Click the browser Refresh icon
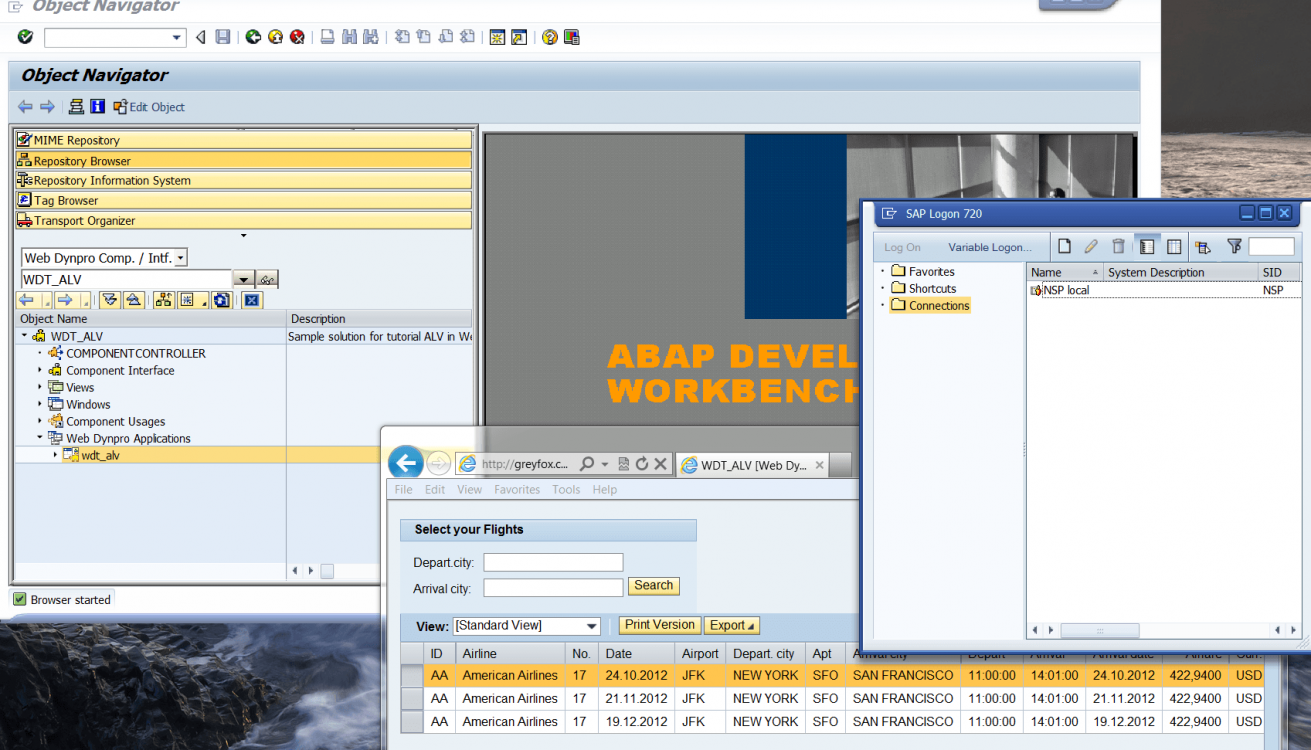Viewport: 1311px width, 750px height. click(642, 464)
